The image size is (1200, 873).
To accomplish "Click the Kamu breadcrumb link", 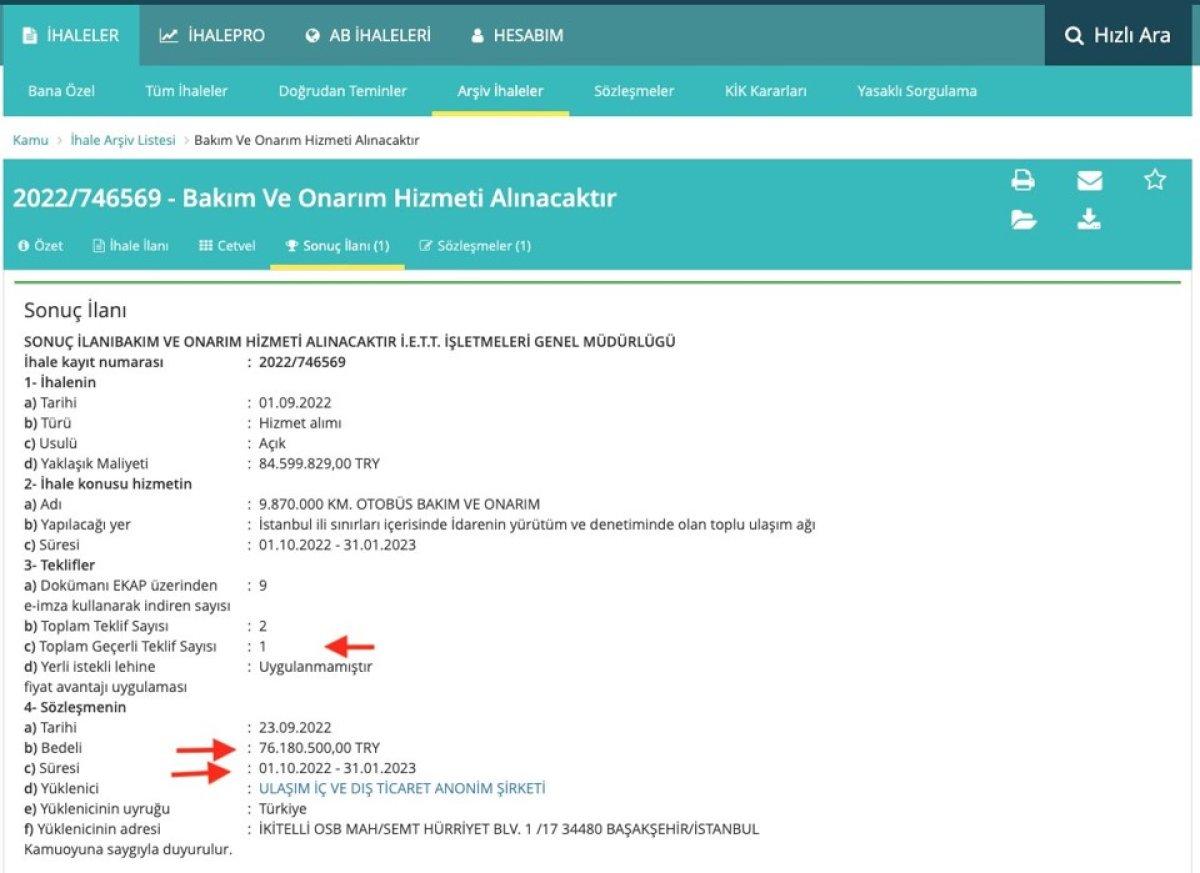I will 30,140.
